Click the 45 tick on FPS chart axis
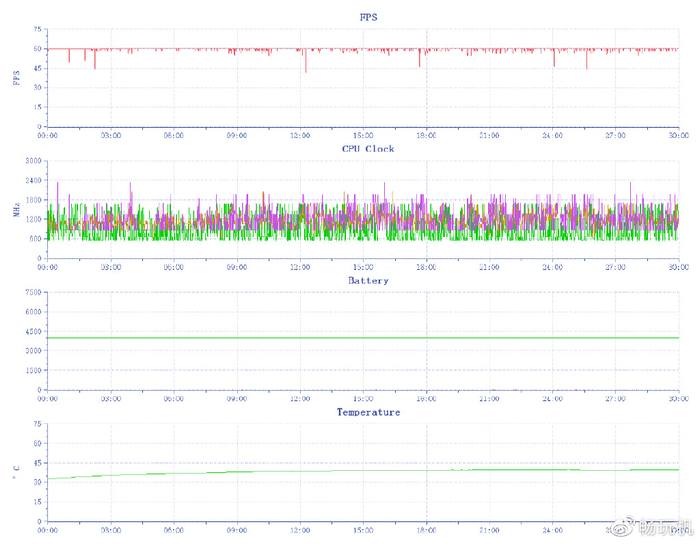 37,68
